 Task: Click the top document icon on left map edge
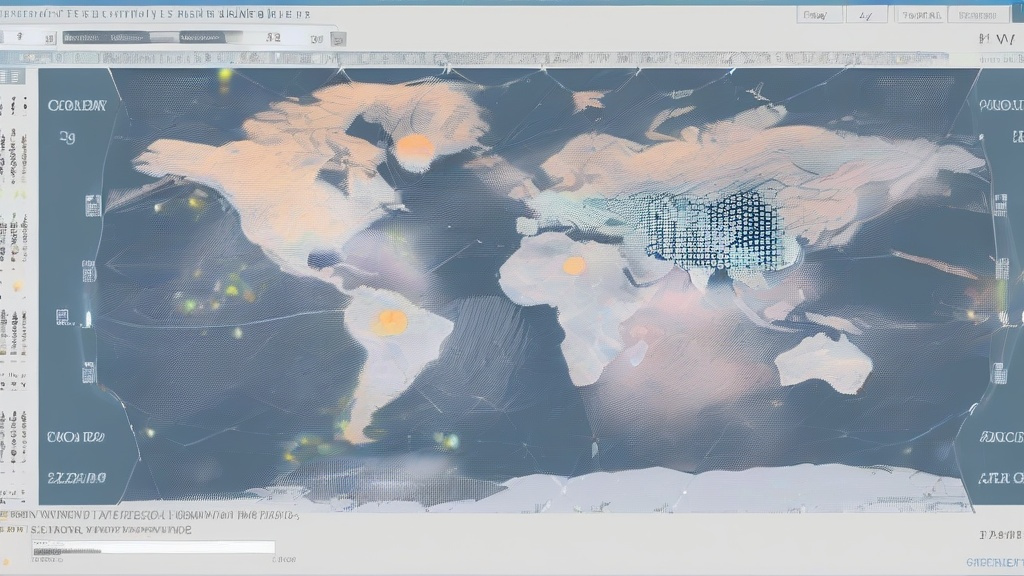pos(92,205)
